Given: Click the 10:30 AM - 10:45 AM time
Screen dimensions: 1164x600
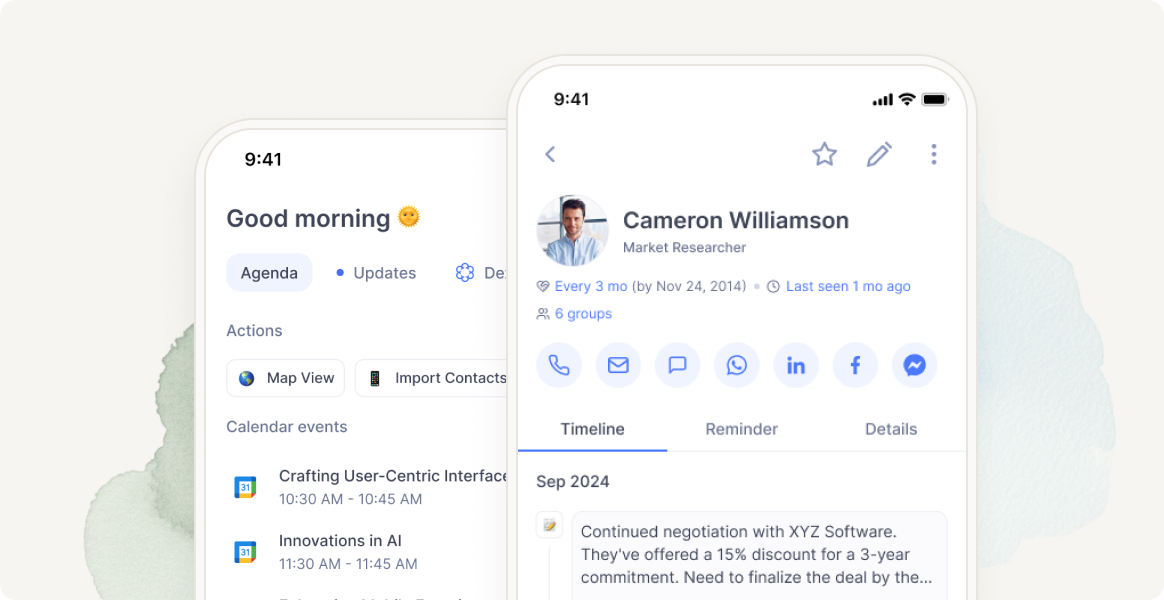Looking at the screenshot, I should click(350, 500).
